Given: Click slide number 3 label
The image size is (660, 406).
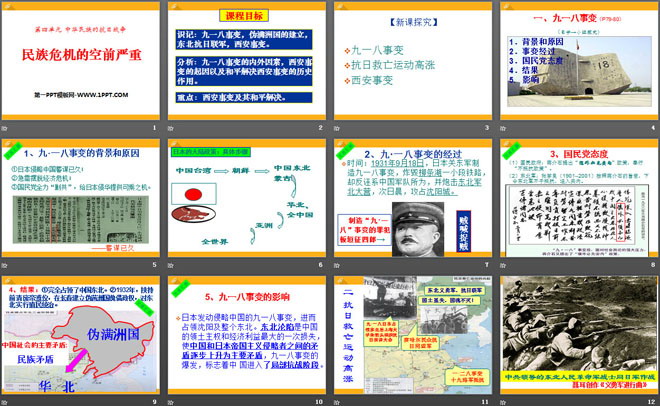Looking at the screenshot, I should [487, 128].
